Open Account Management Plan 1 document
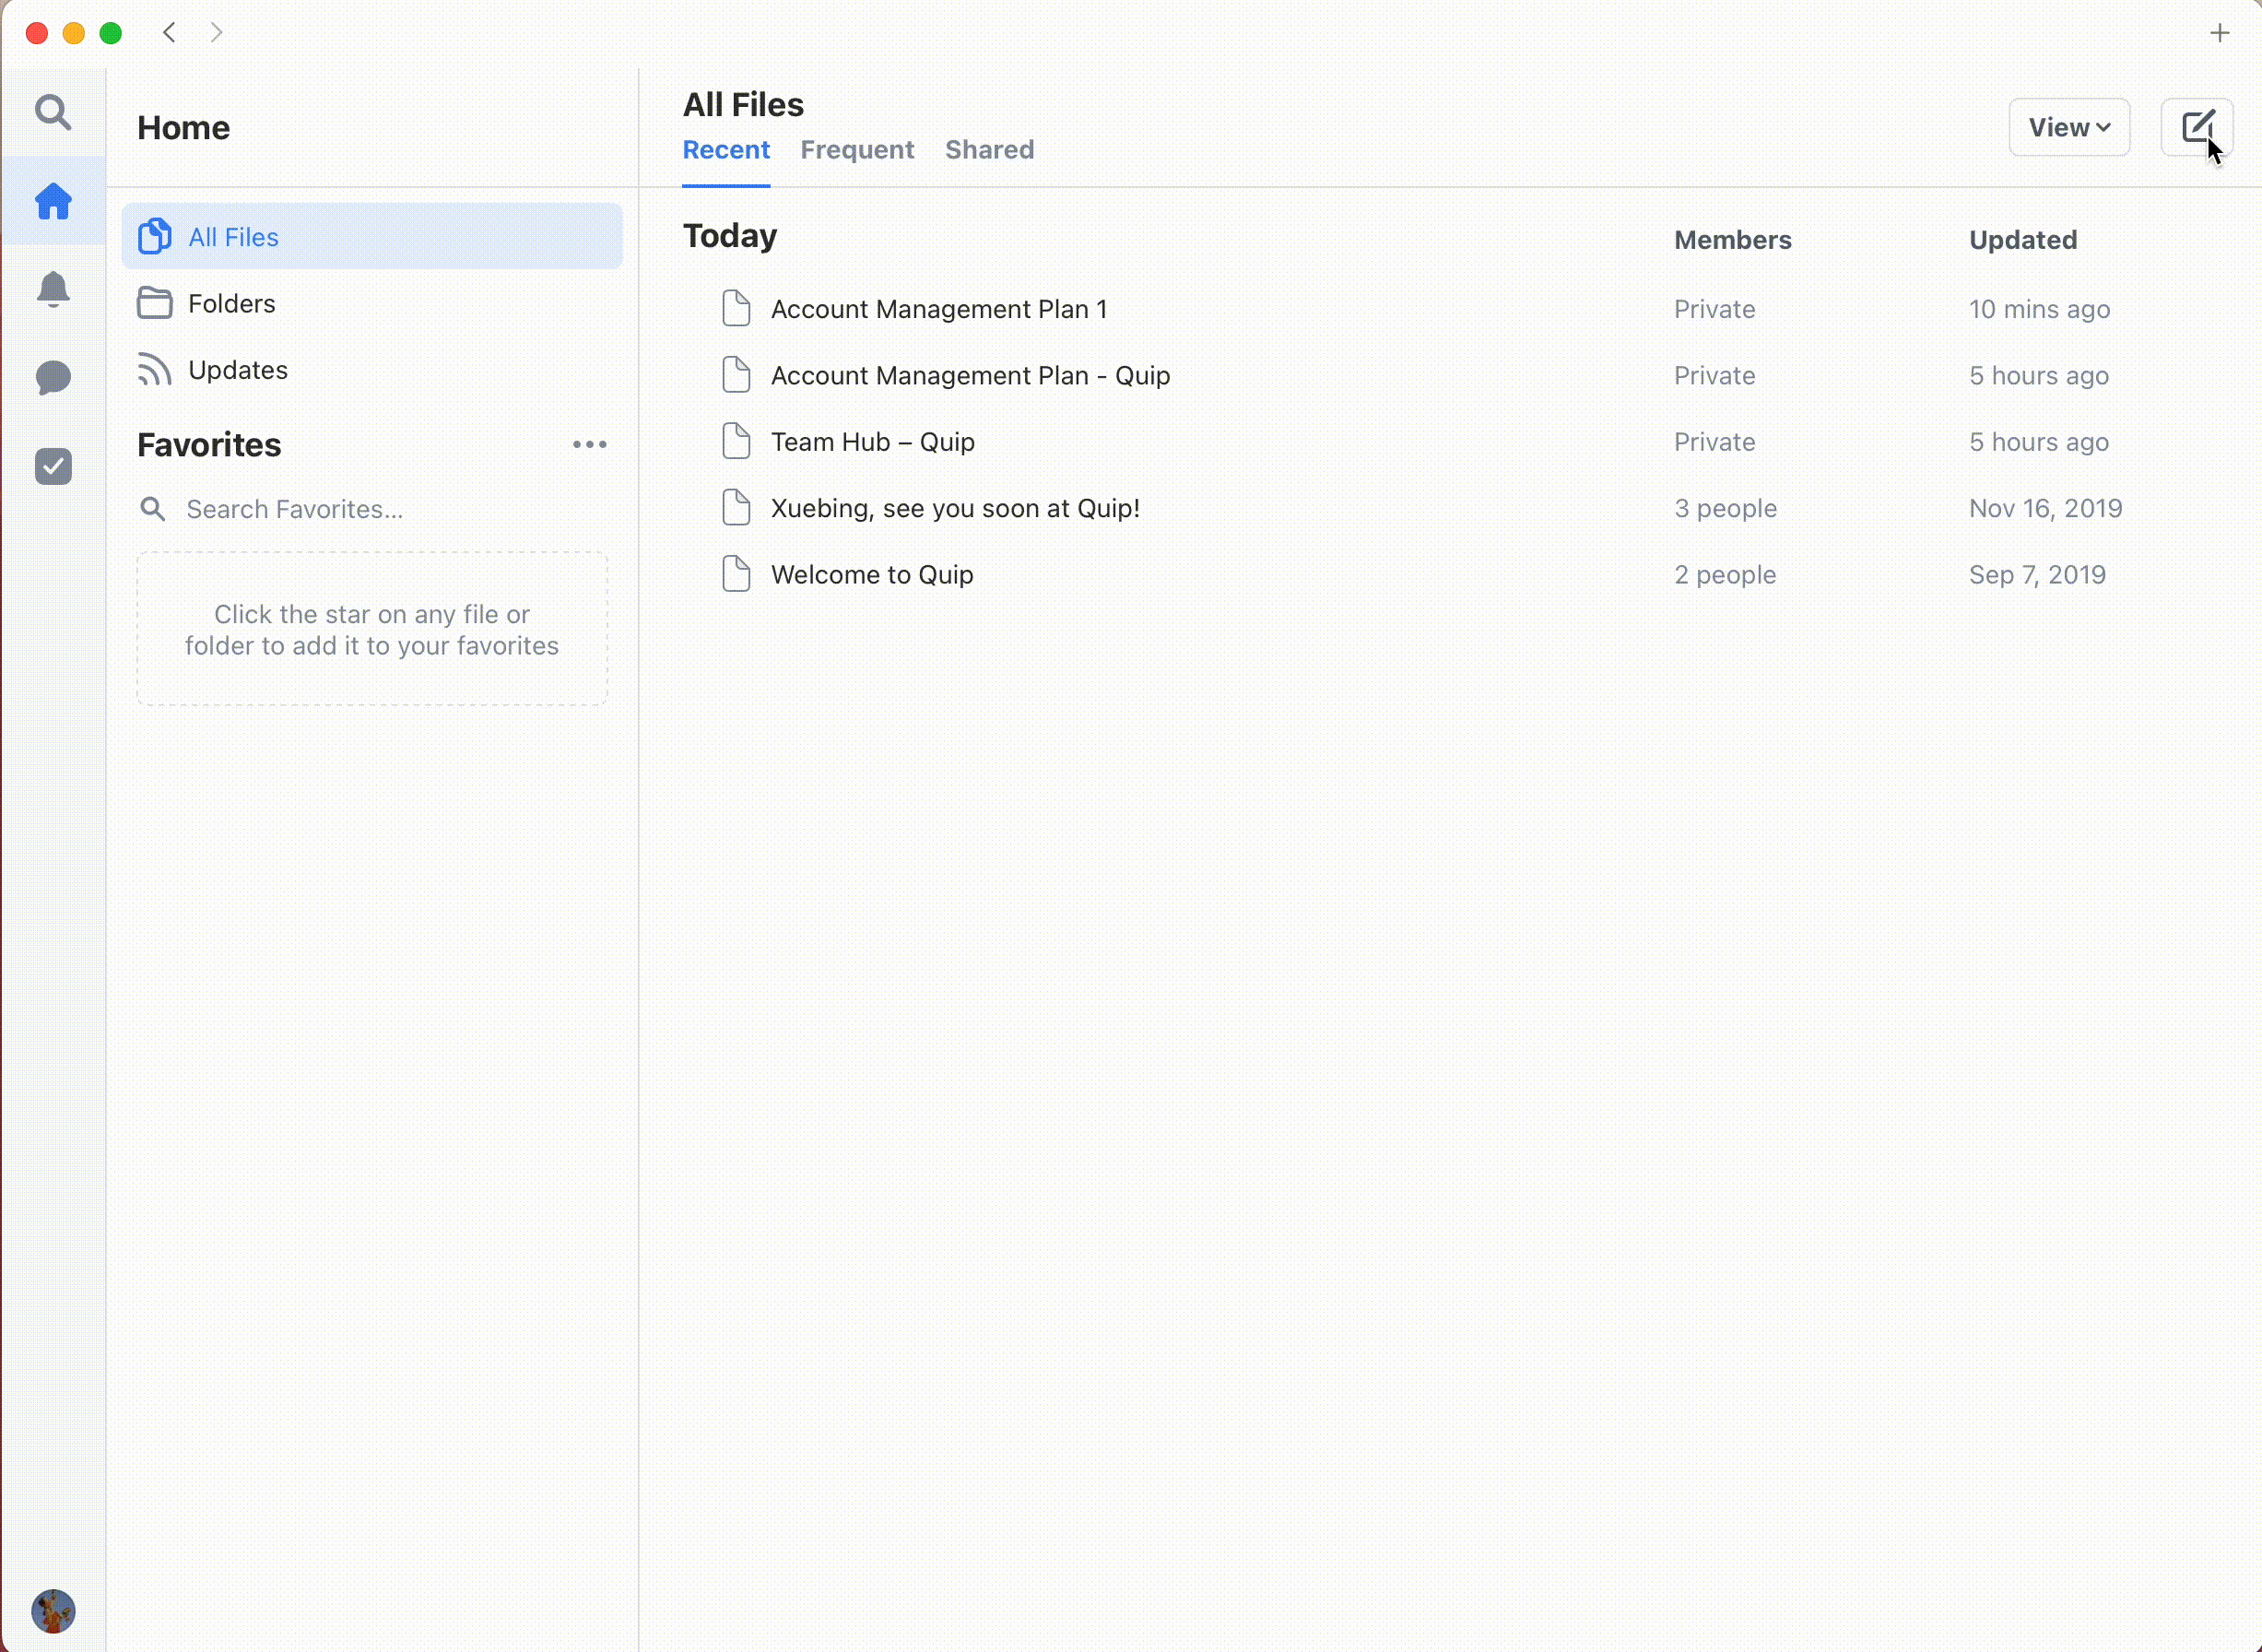The height and width of the screenshot is (1652, 2262). (x=938, y=309)
